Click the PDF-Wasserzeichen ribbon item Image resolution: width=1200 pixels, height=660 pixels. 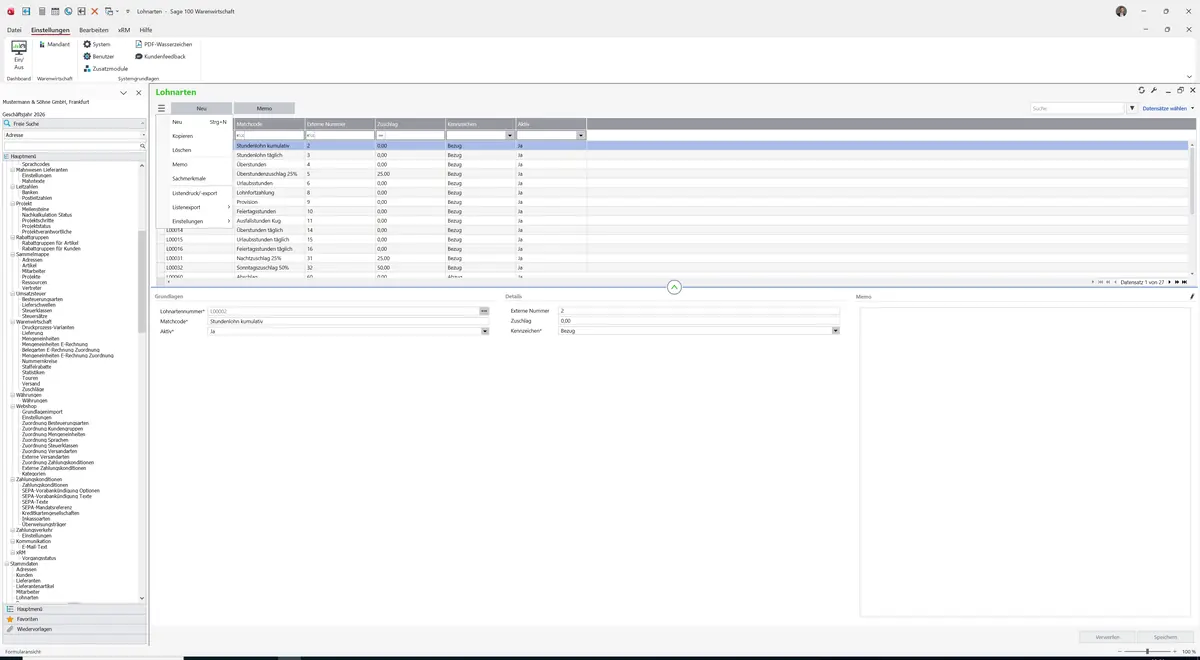(163, 44)
